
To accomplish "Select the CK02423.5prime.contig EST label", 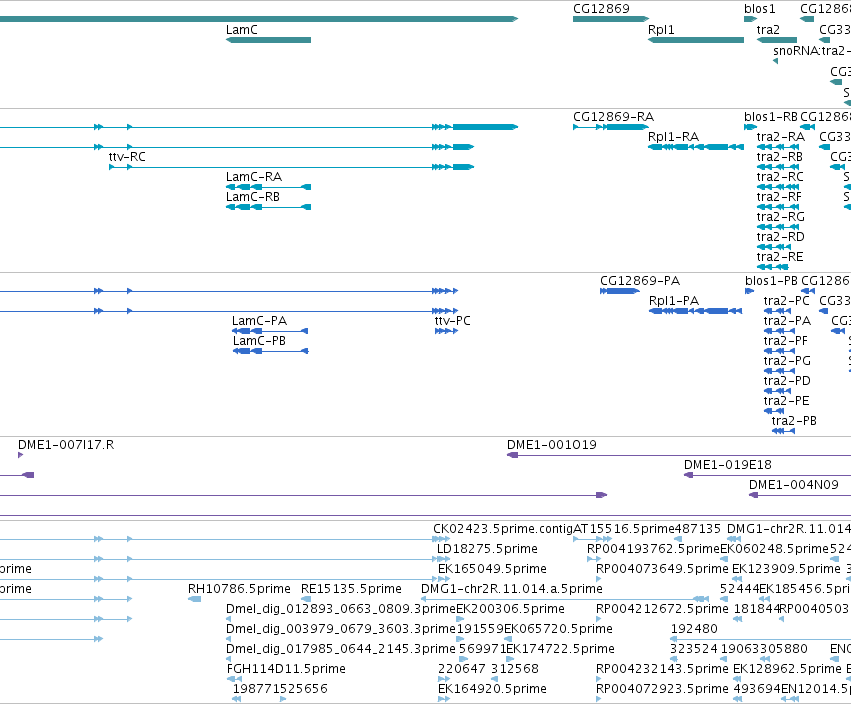I will coord(503,529).
